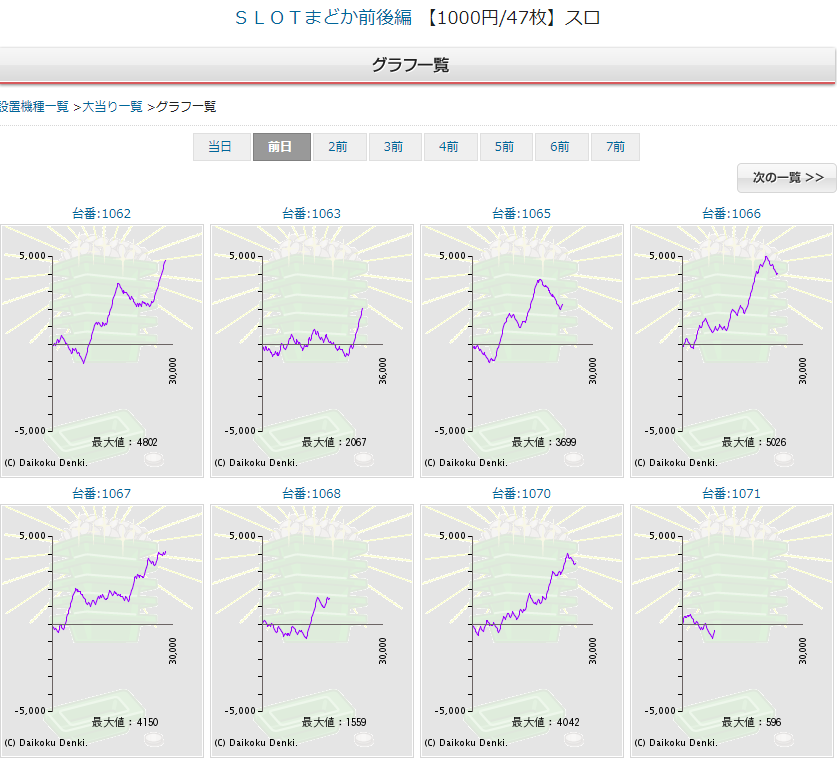The width and height of the screenshot is (837, 762).
Task: Open the 台番:1062 link
Action: (x=101, y=213)
